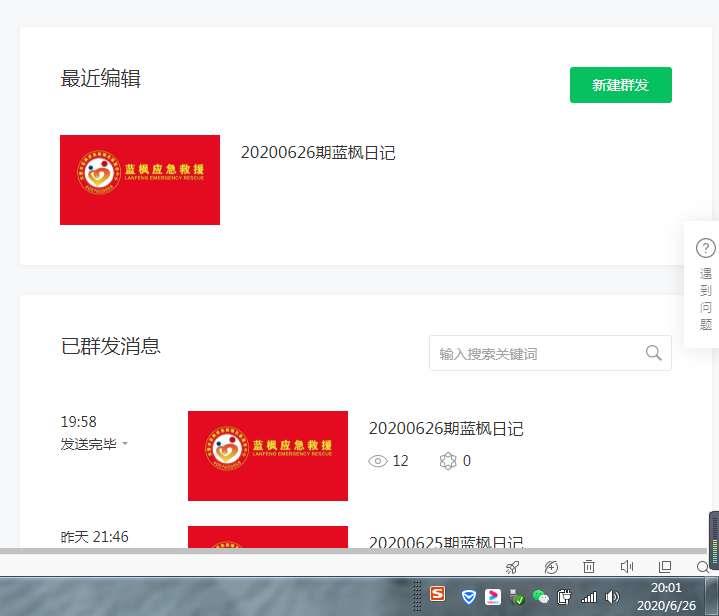Open the recently edited 20200626期蓝枫日记 title

coord(318,153)
